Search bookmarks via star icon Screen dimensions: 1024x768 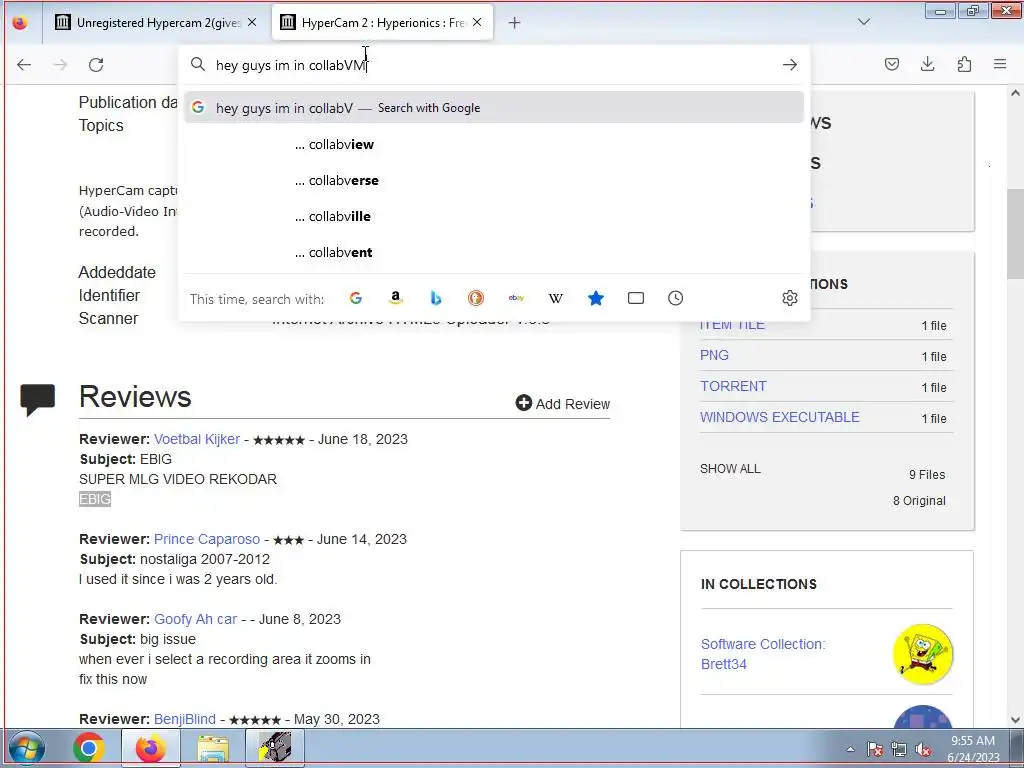click(596, 298)
